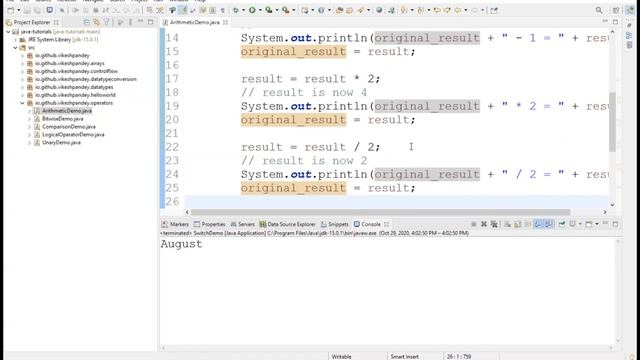This screenshot has height=360, width=640.
Task: Collapse all in Project Explorer toolbar
Action: point(86,22)
